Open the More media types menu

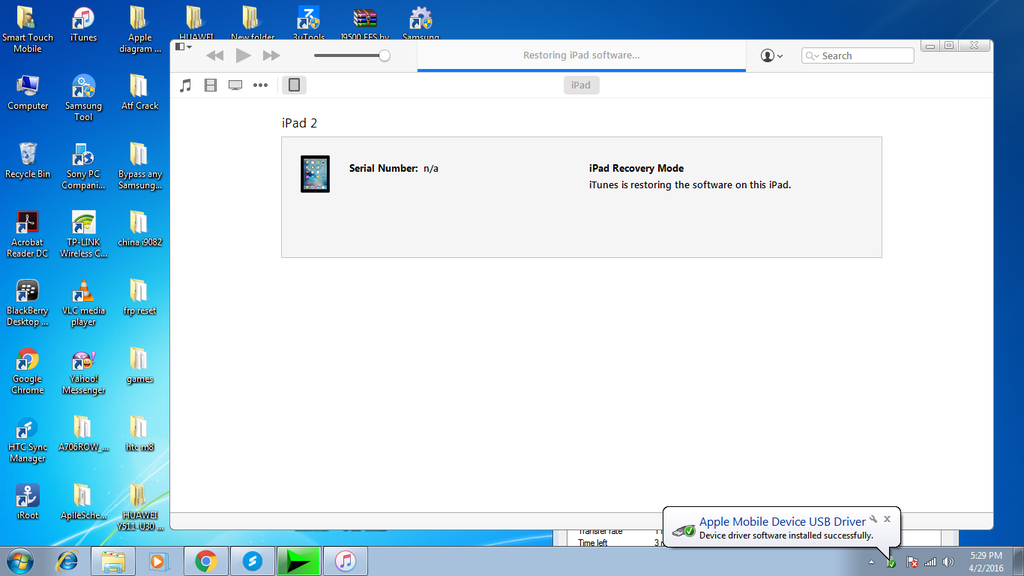click(x=260, y=85)
